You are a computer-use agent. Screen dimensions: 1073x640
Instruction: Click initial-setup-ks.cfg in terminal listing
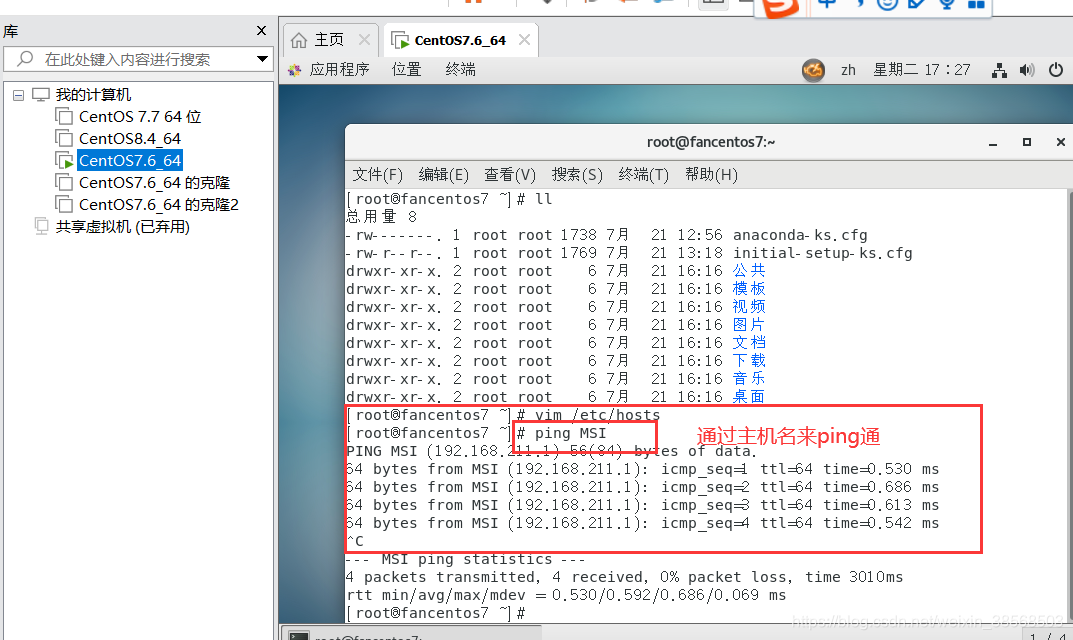tap(823, 253)
